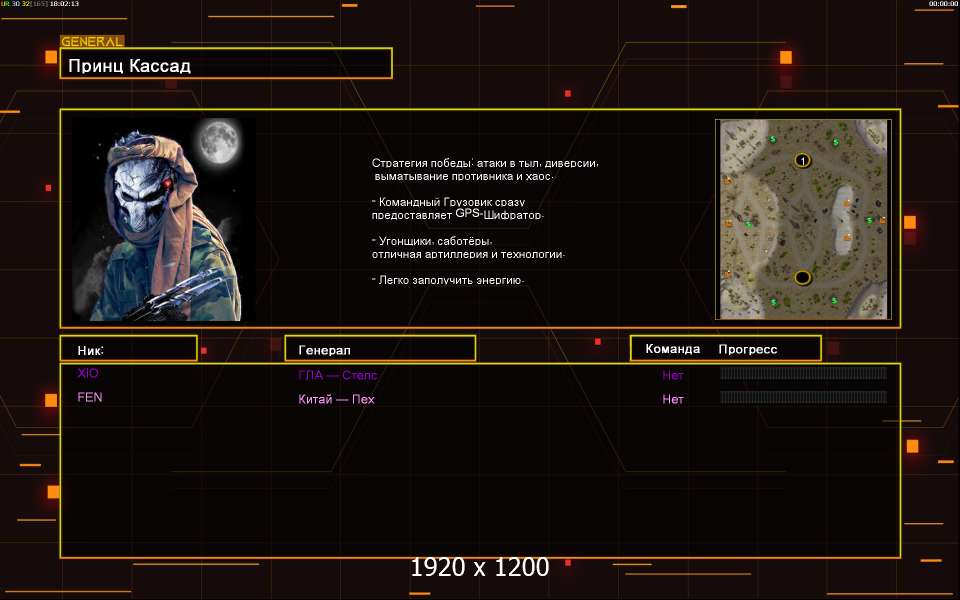Click the Принц Кассад name field
Viewport: 960px width, 600px height.
click(x=226, y=66)
